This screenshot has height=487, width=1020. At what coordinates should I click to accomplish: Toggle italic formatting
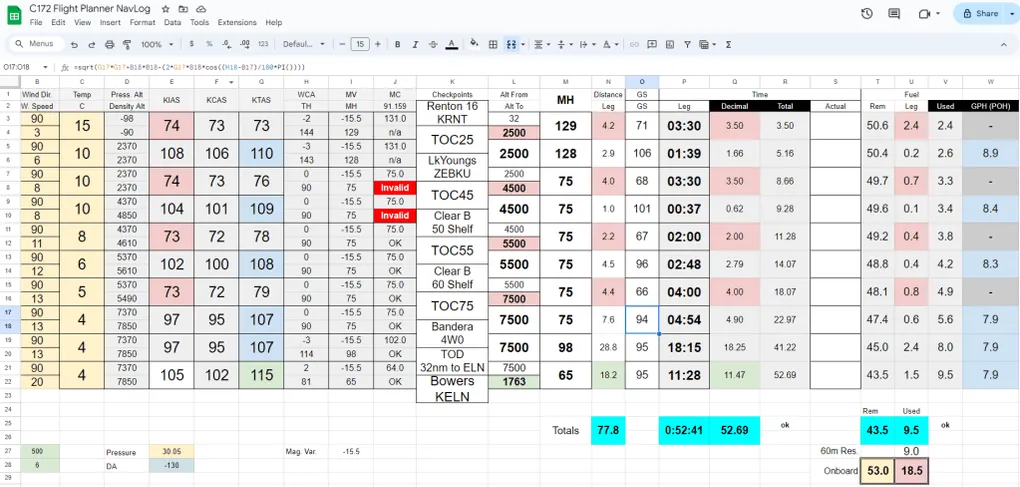click(415, 44)
